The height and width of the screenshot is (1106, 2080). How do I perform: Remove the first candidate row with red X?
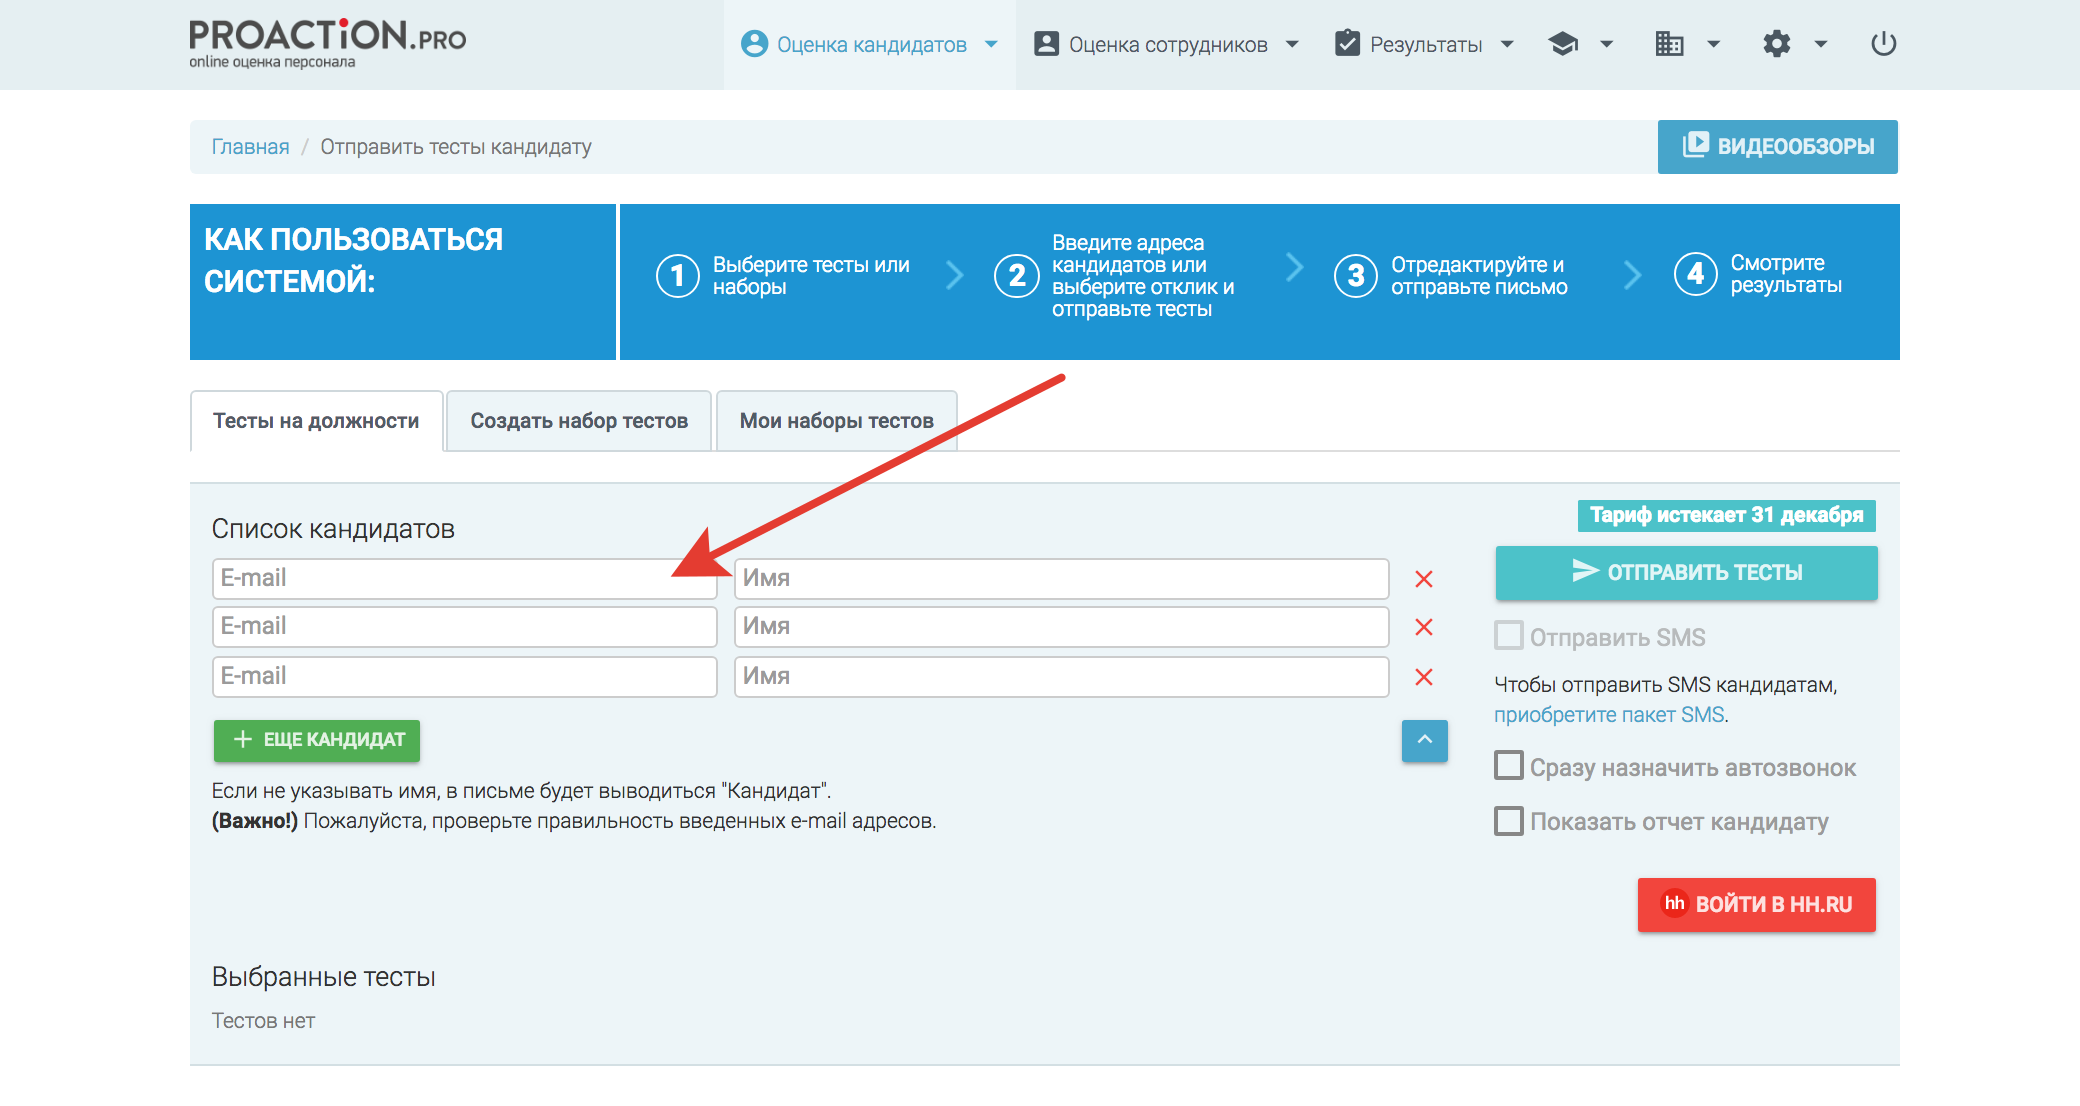click(x=1424, y=579)
